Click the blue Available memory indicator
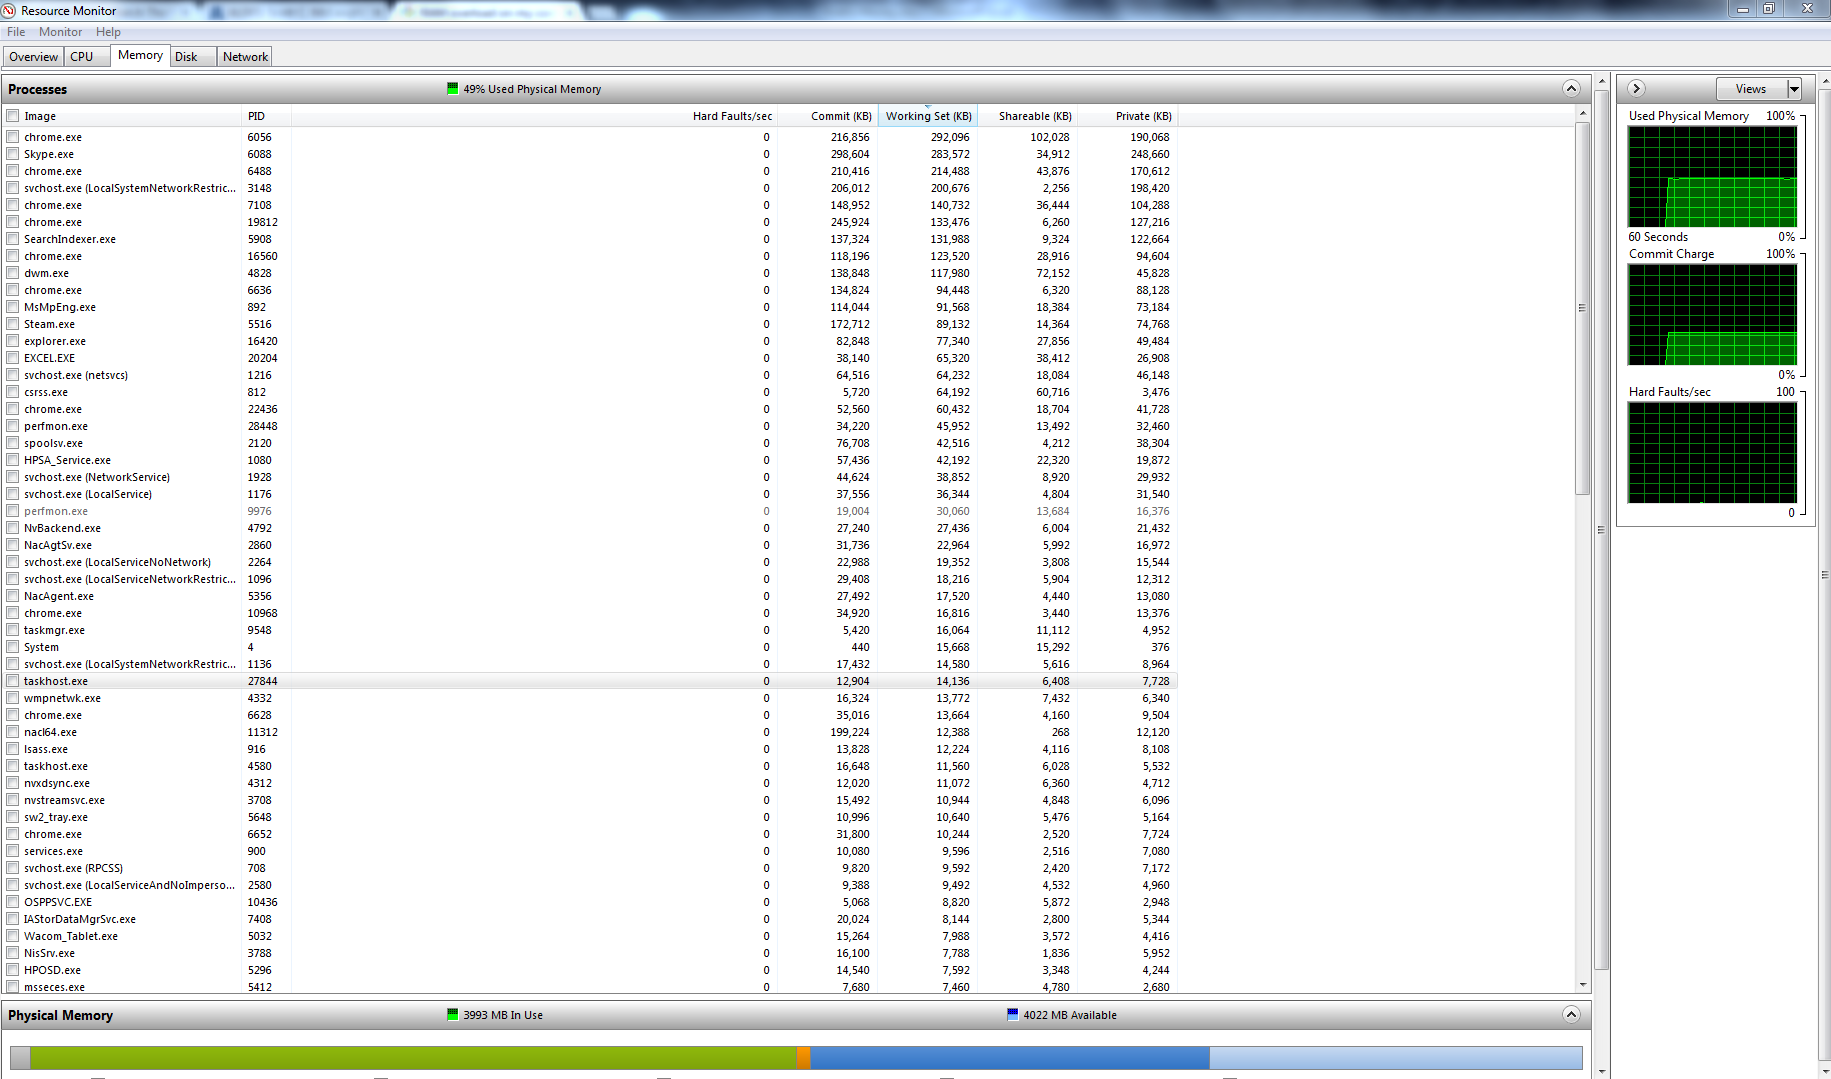The height and width of the screenshot is (1079, 1831). 1013,1015
